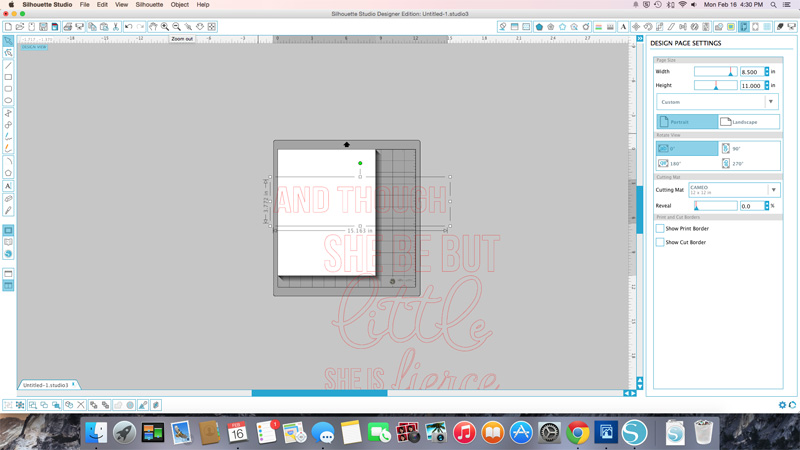
Task: Choose the Edit points tool
Action: pos(8,53)
